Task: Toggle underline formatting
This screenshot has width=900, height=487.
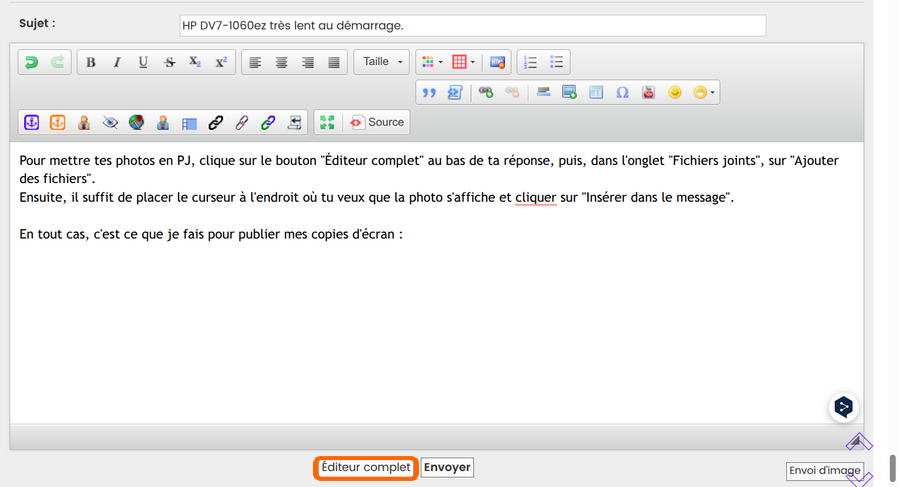Action: [143, 62]
